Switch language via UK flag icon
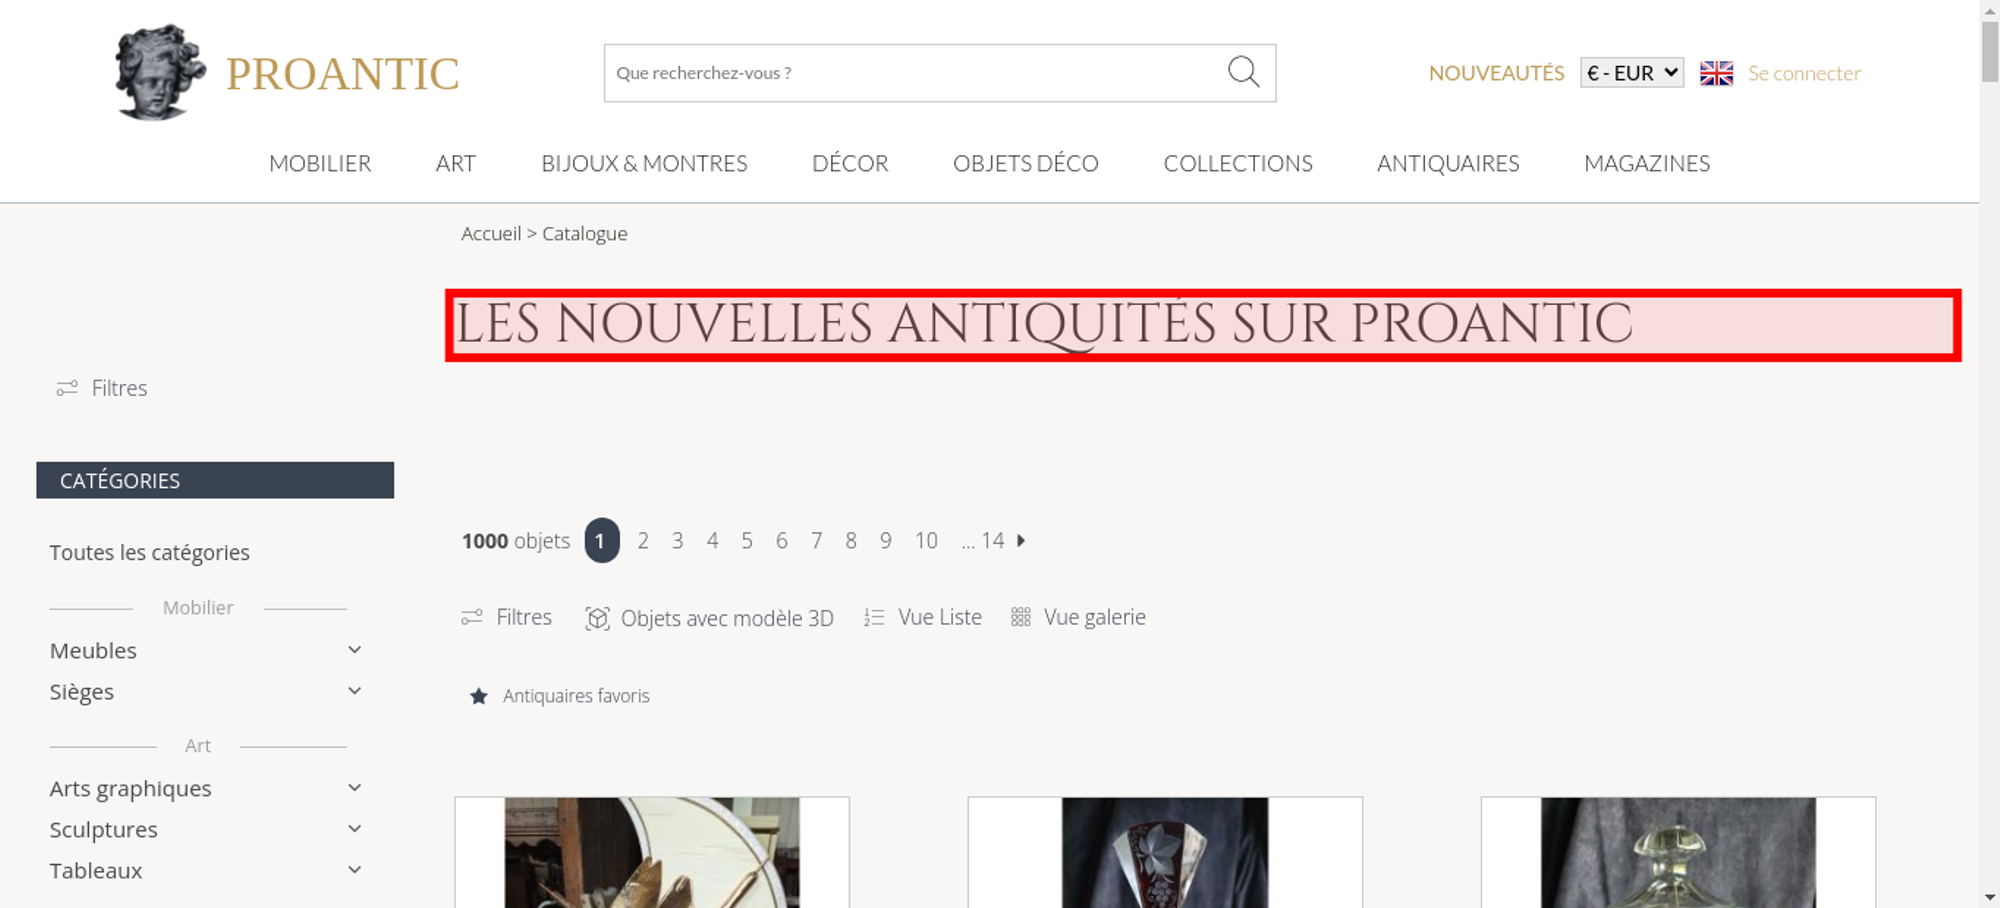This screenshot has width=2000, height=908. point(1716,73)
